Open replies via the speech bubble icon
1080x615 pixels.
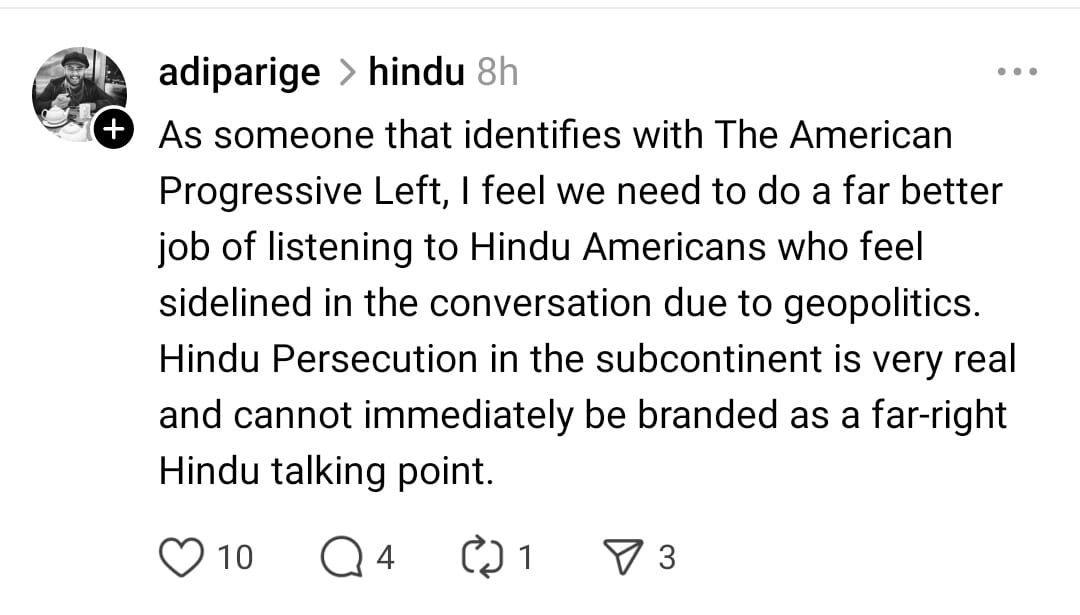340,557
